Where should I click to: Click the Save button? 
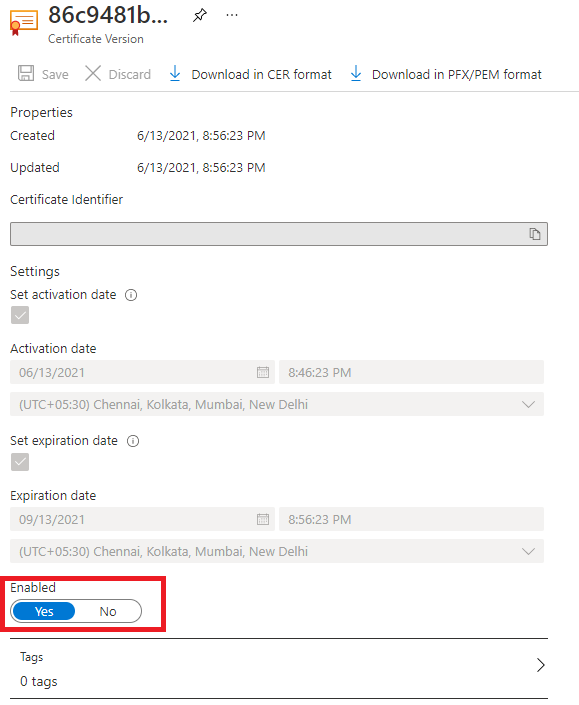pyautogui.click(x=44, y=74)
